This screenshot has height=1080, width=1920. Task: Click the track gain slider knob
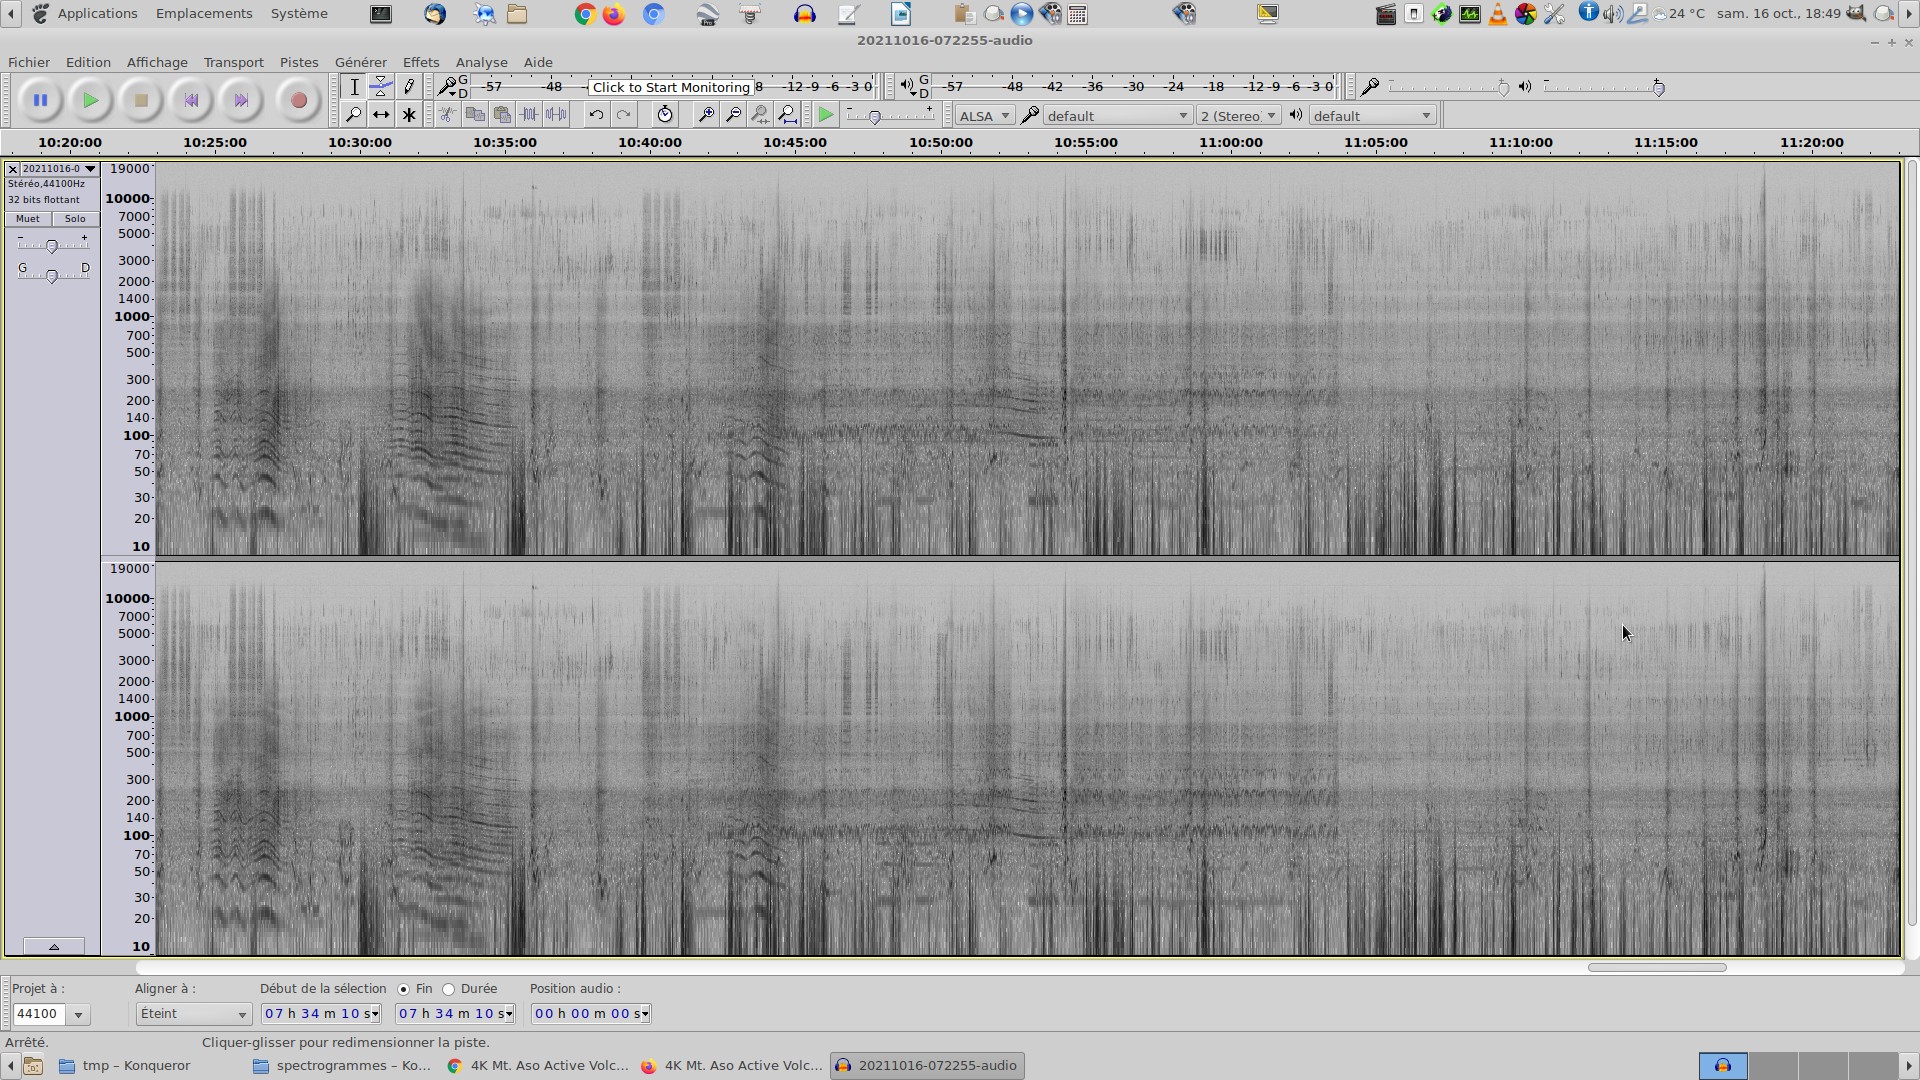[52, 246]
